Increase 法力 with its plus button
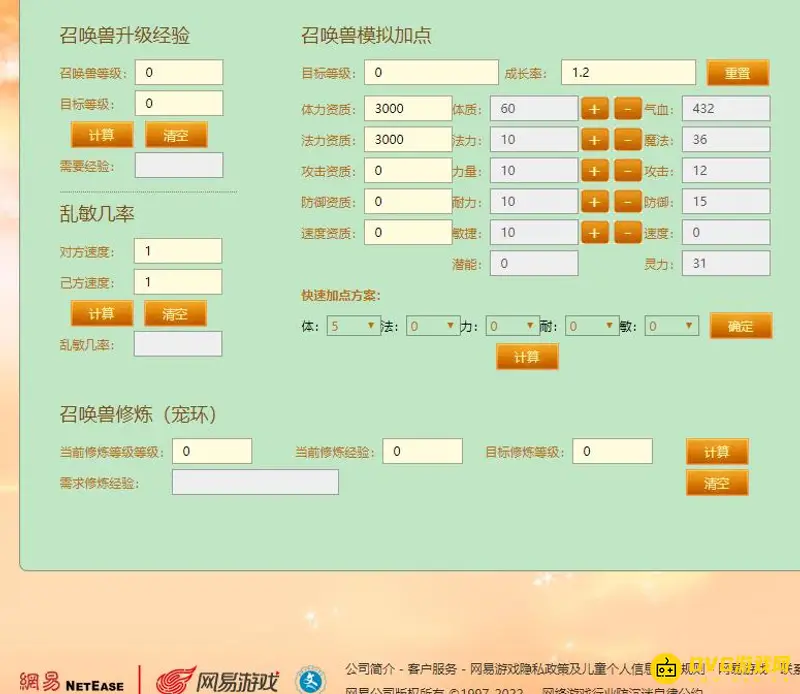The width and height of the screenshot is (800, 694). click(594, 140)
